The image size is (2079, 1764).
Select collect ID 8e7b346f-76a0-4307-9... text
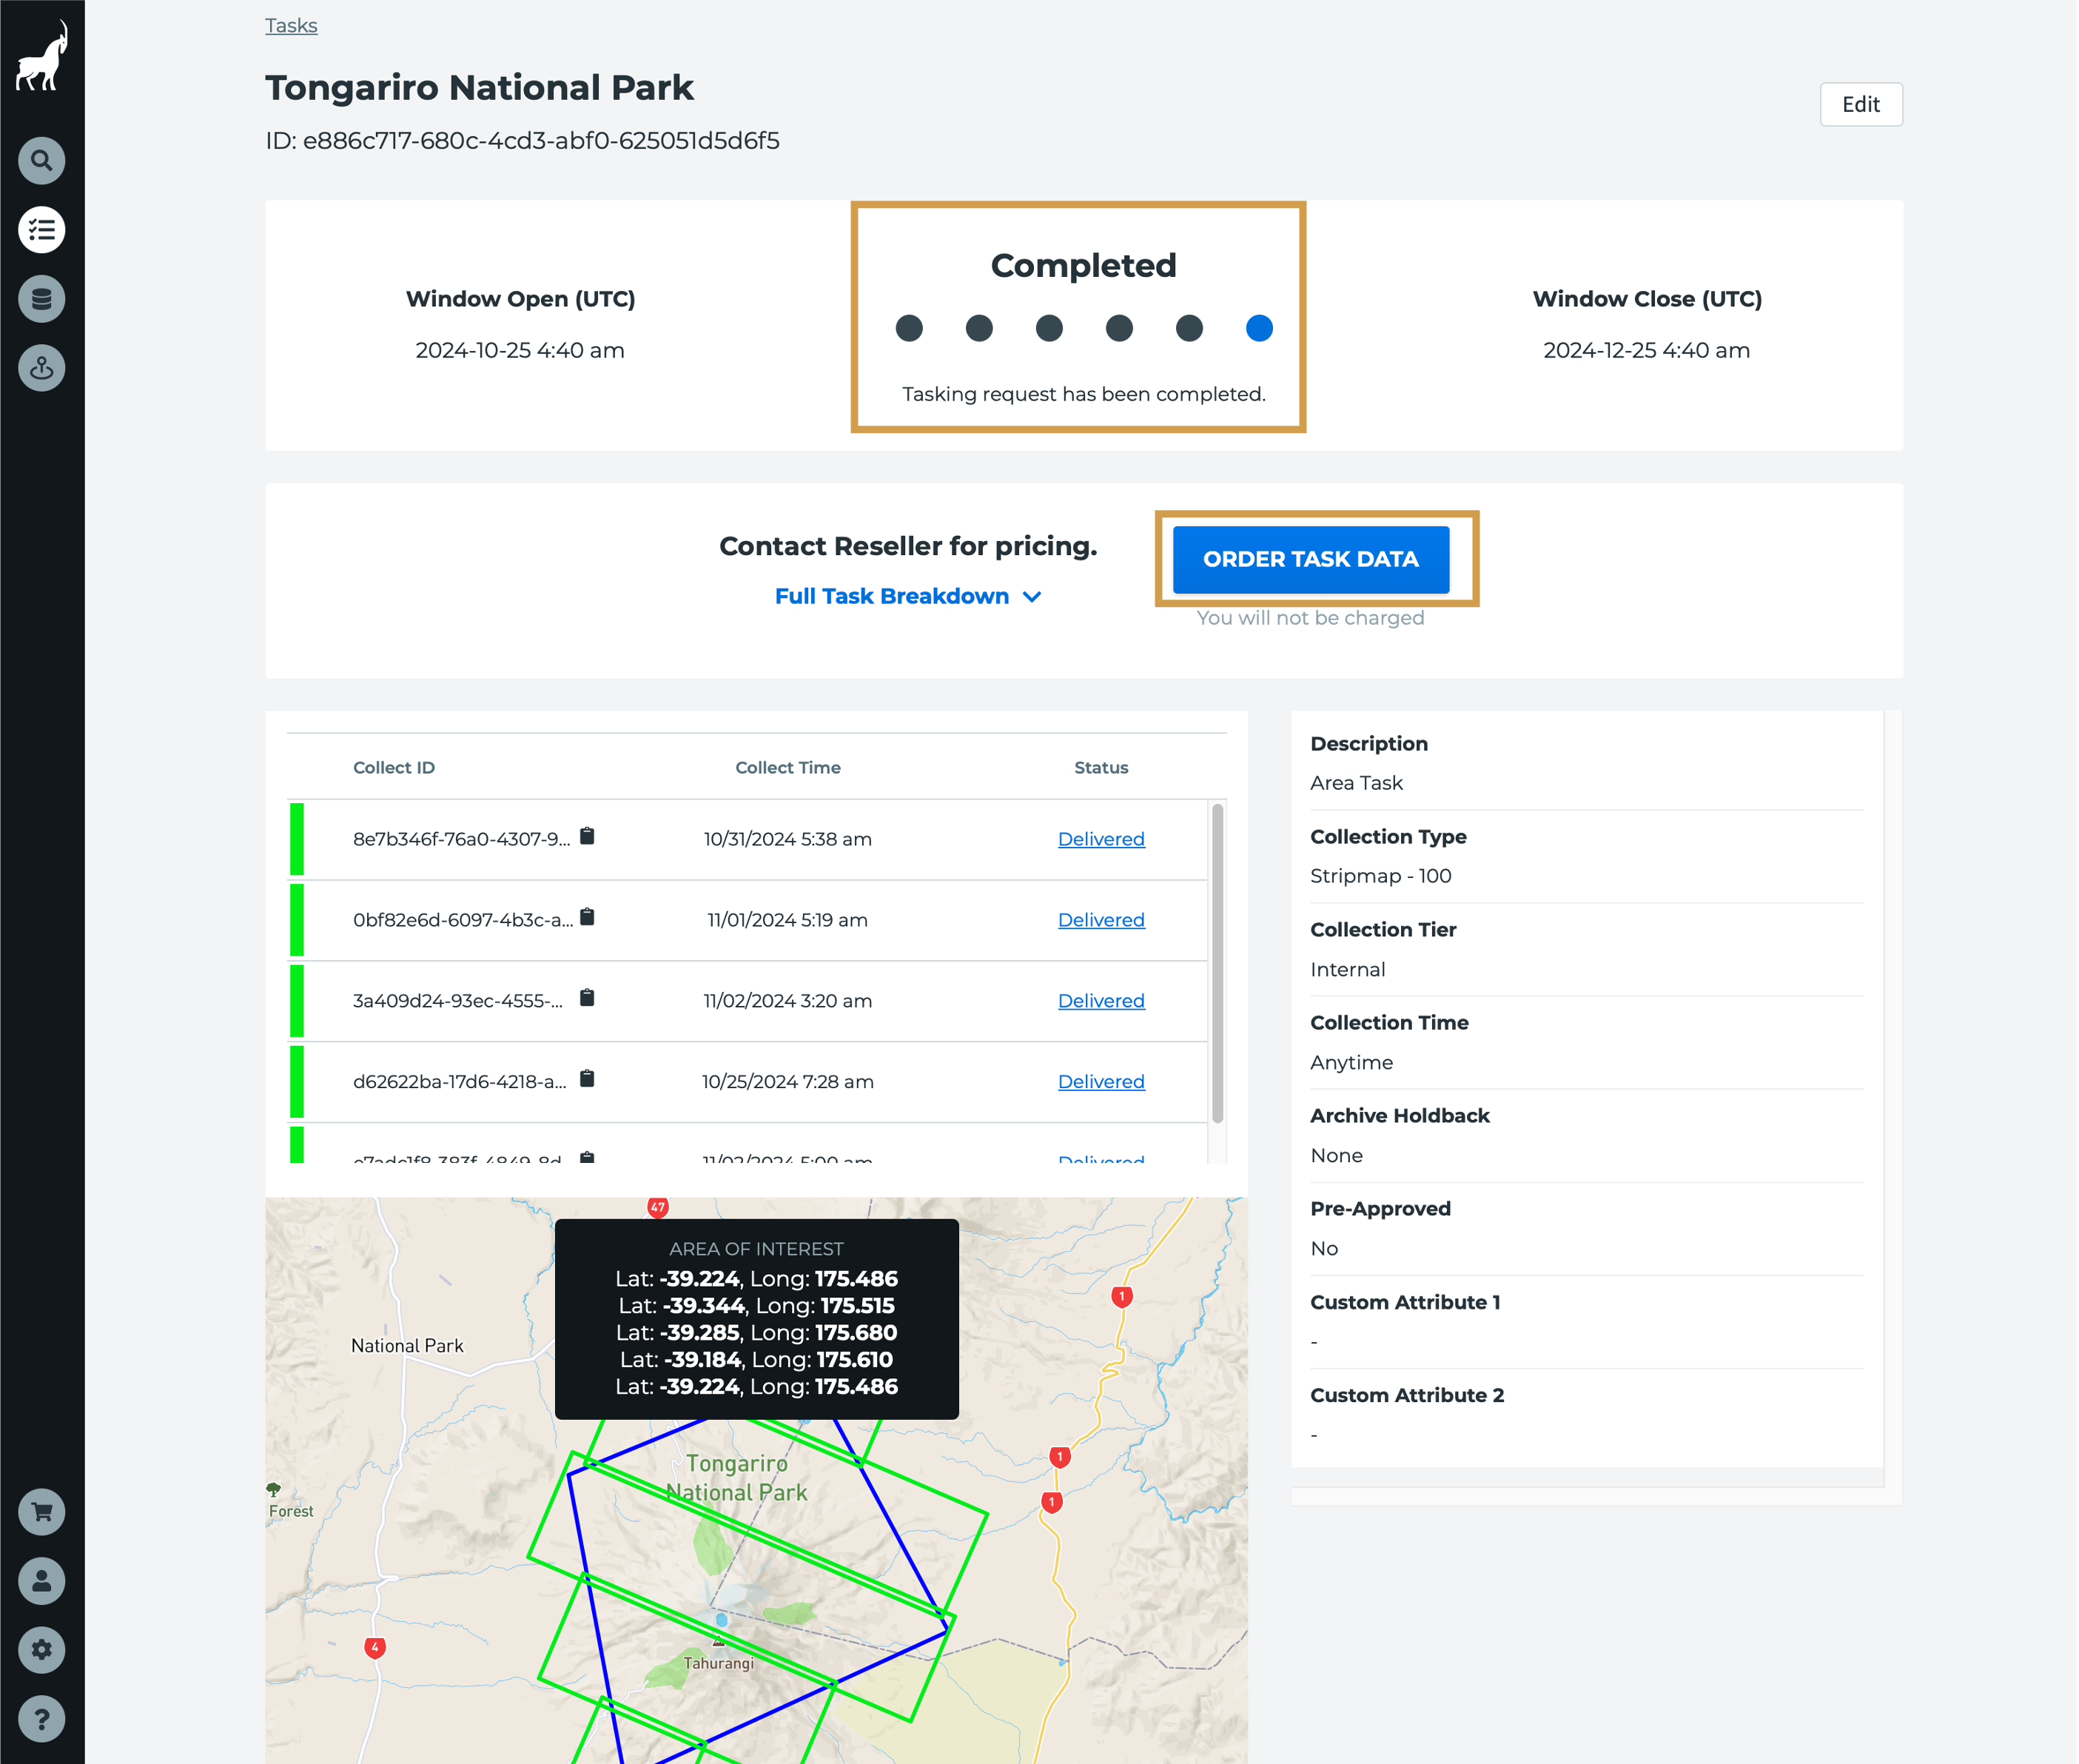(462, 839)
